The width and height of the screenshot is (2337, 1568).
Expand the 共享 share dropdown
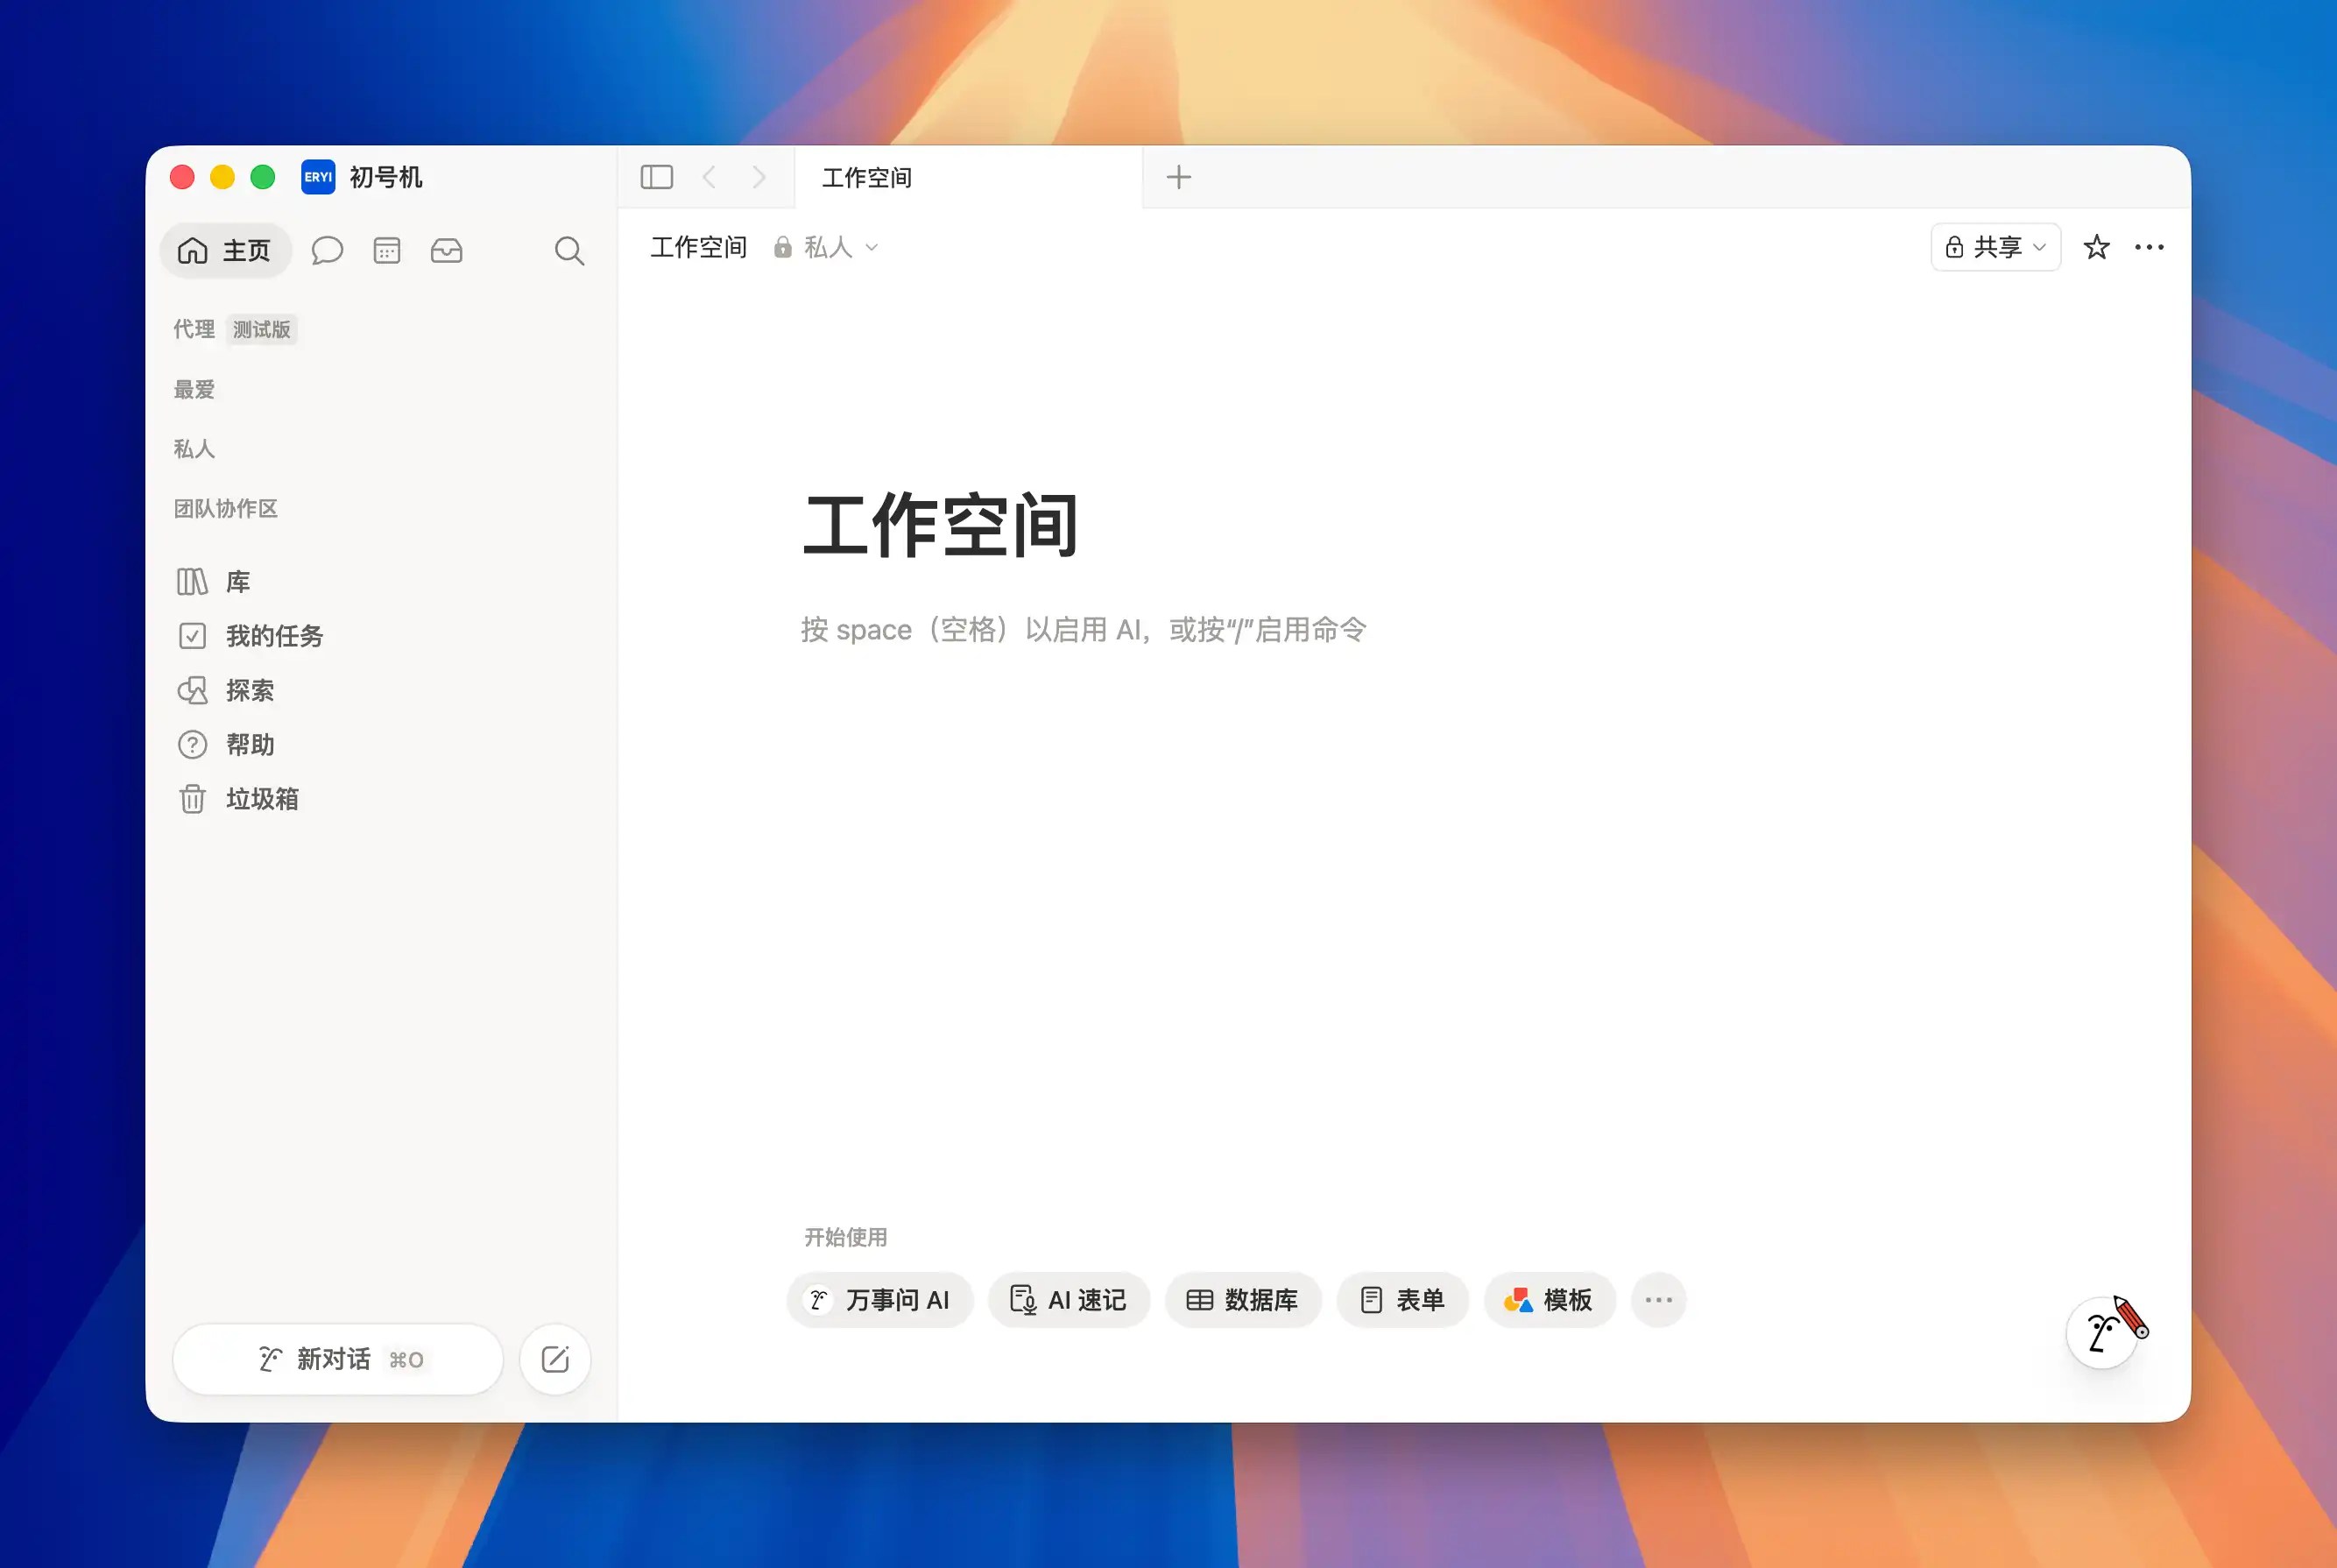(x=1995, y=247)
